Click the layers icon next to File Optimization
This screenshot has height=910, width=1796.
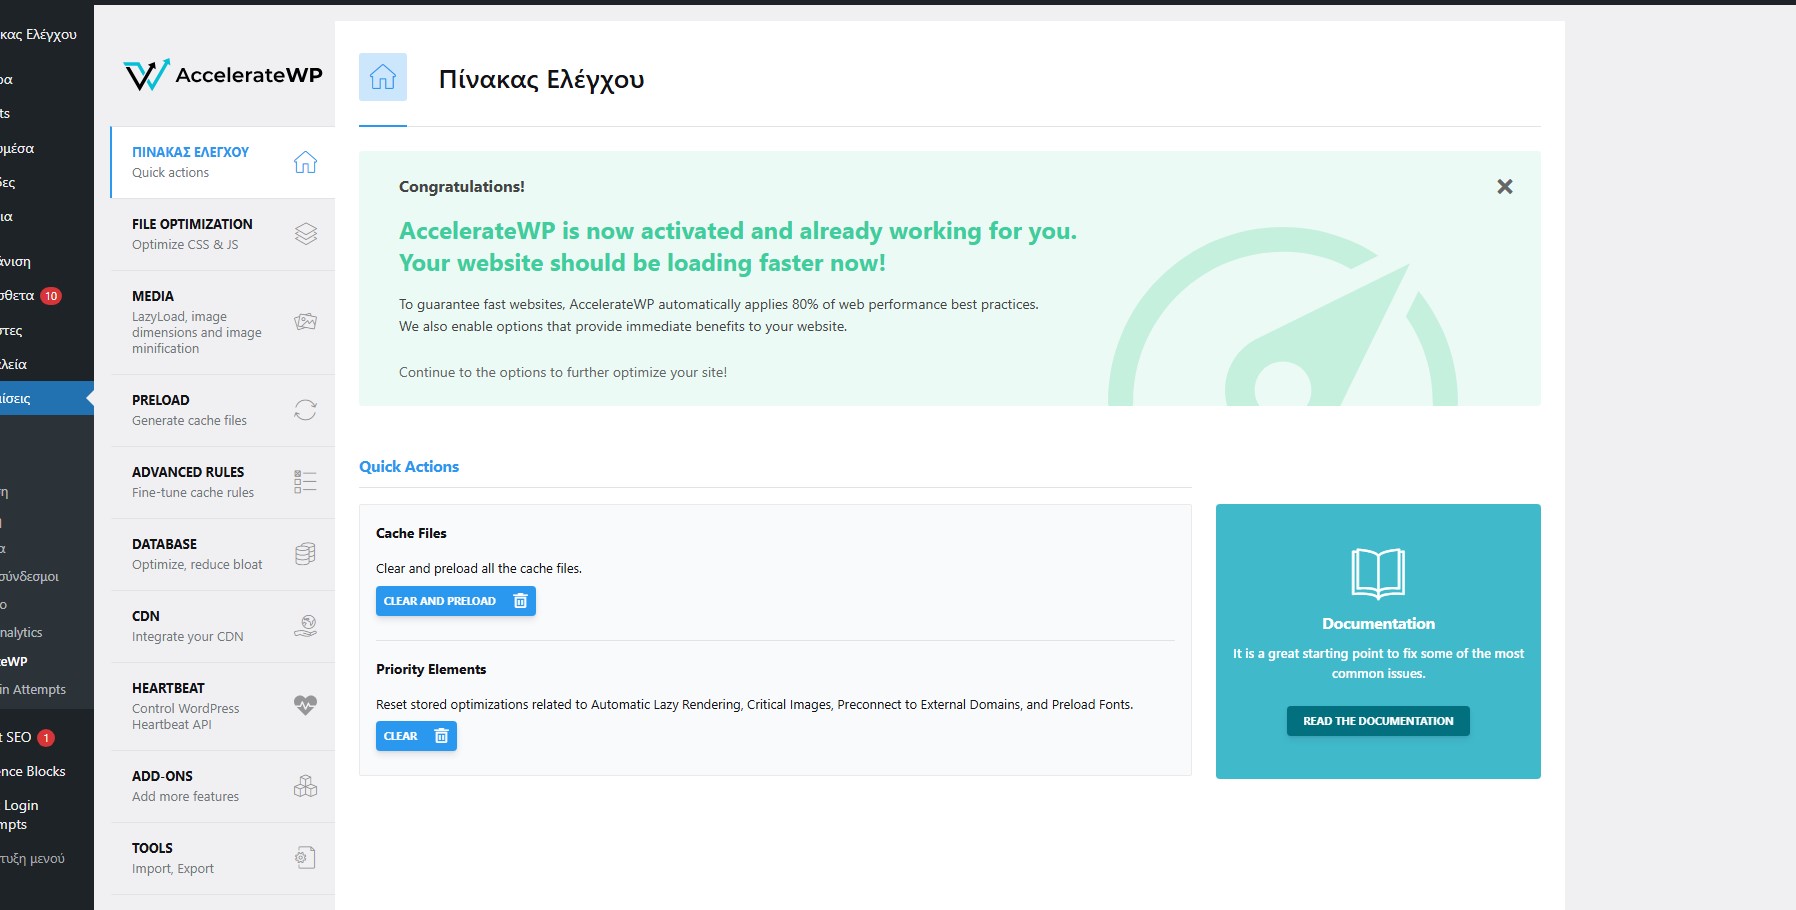[x=305, y=234]
